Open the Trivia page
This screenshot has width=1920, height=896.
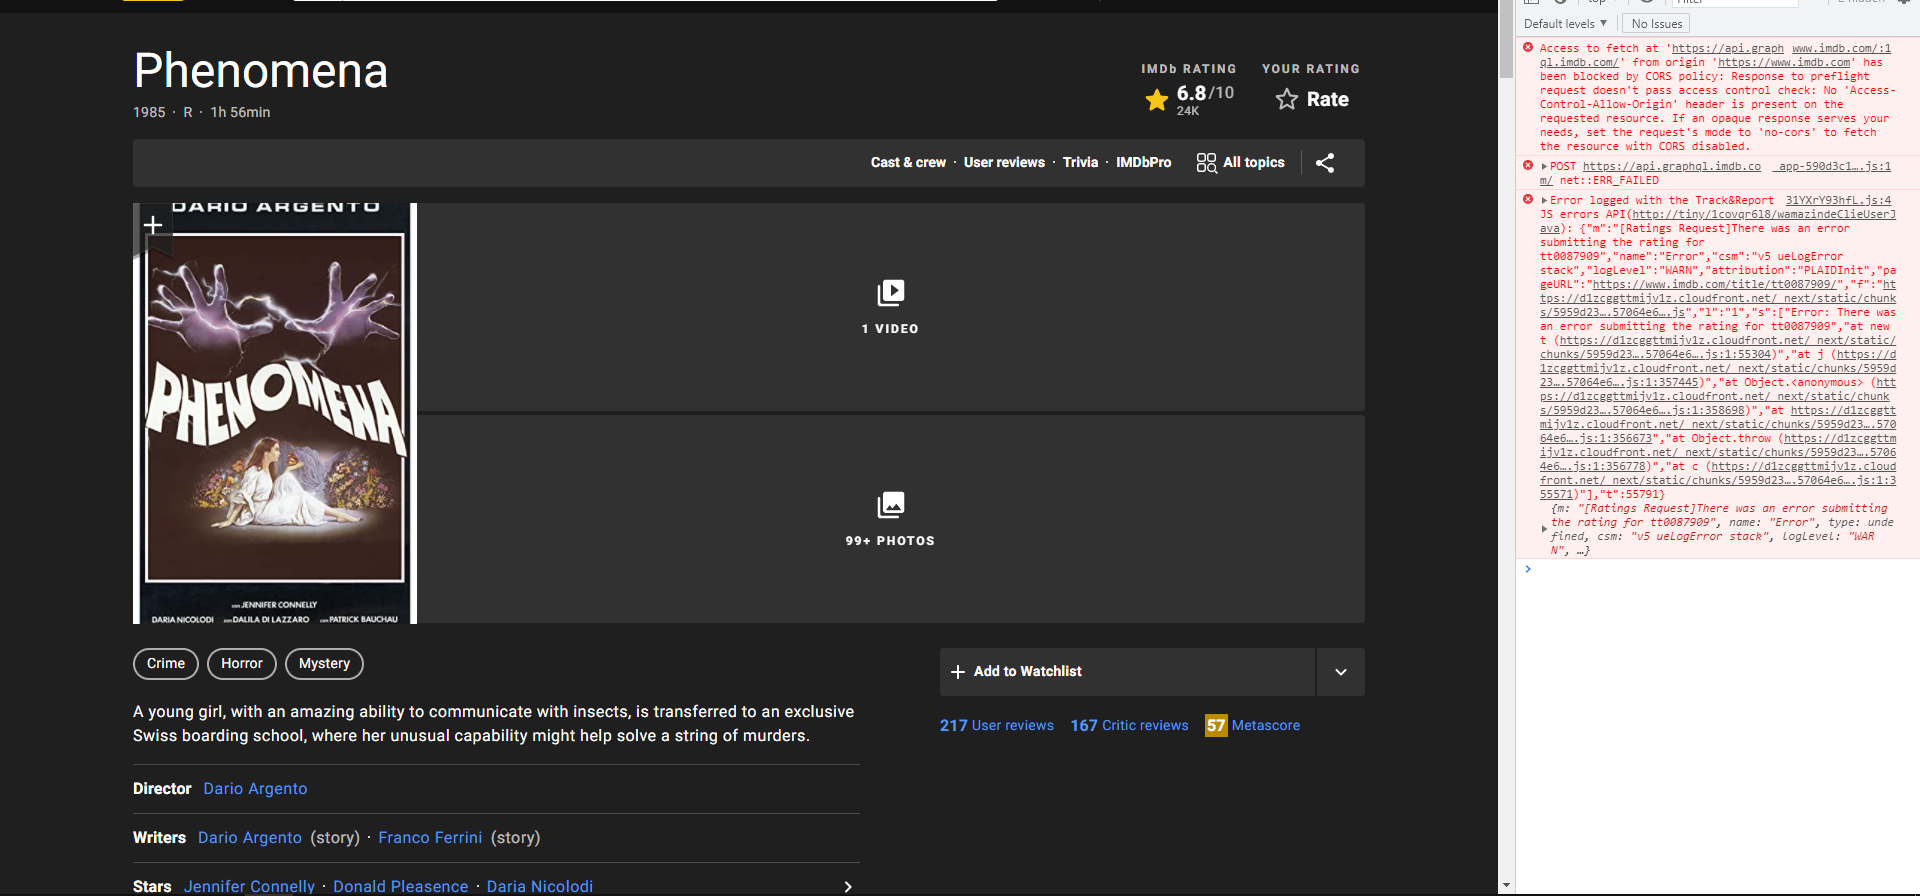pos(1080,163)
